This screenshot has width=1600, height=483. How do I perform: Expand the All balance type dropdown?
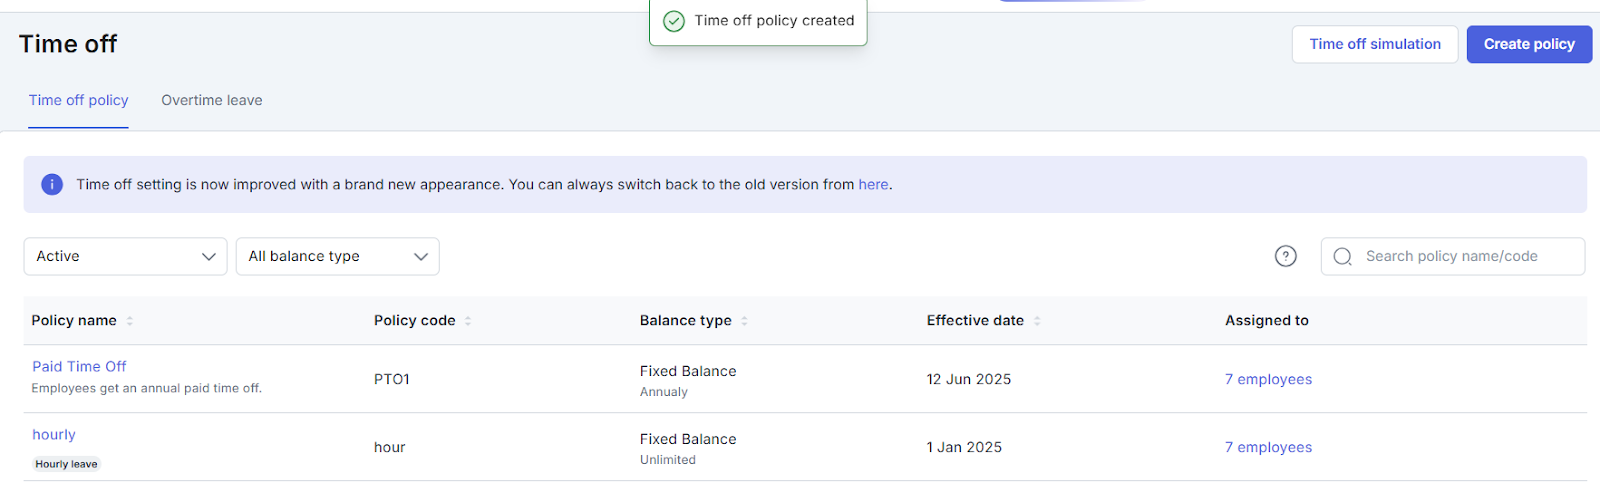click(x=337, y=256)
